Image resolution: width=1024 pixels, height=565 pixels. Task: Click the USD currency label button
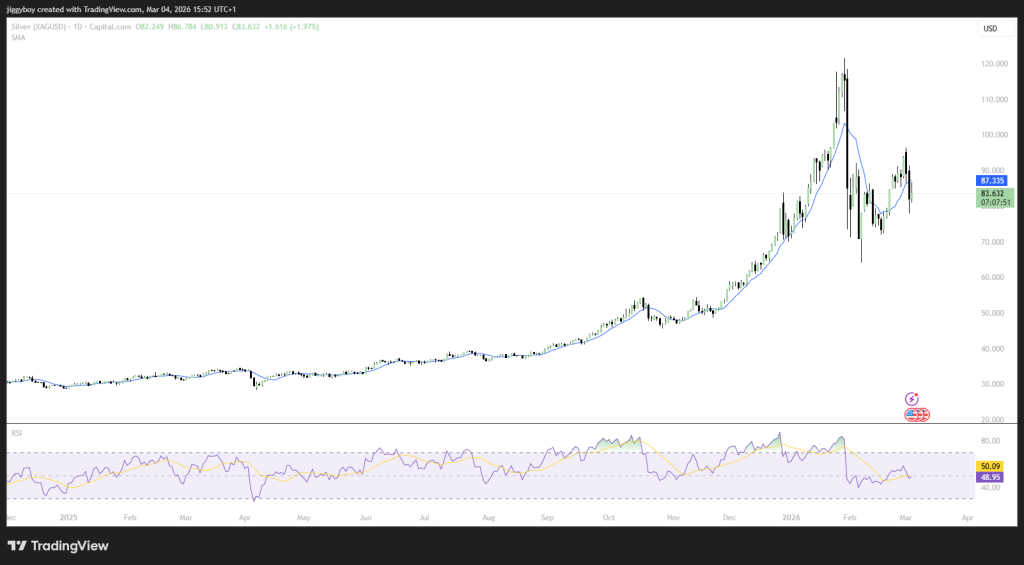point(990,28)
